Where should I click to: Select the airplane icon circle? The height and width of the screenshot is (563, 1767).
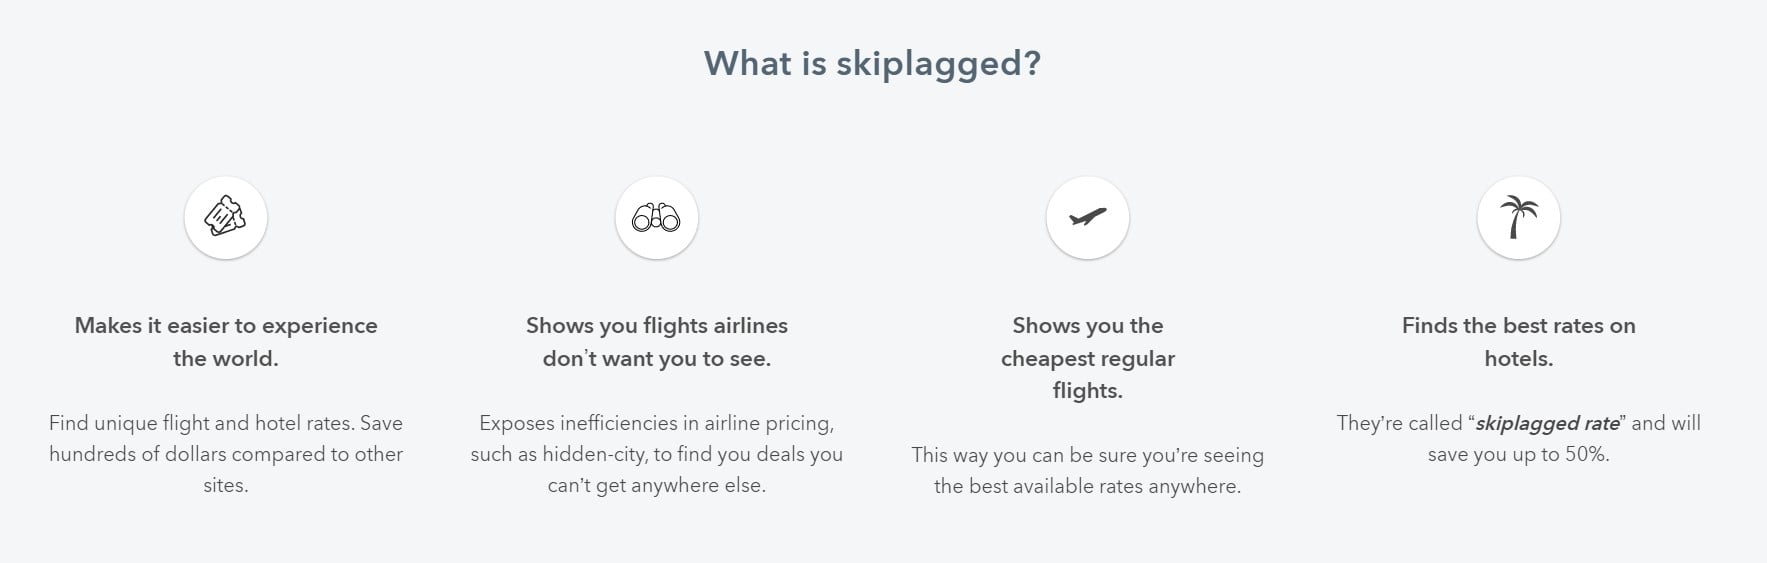point(1088,218)
